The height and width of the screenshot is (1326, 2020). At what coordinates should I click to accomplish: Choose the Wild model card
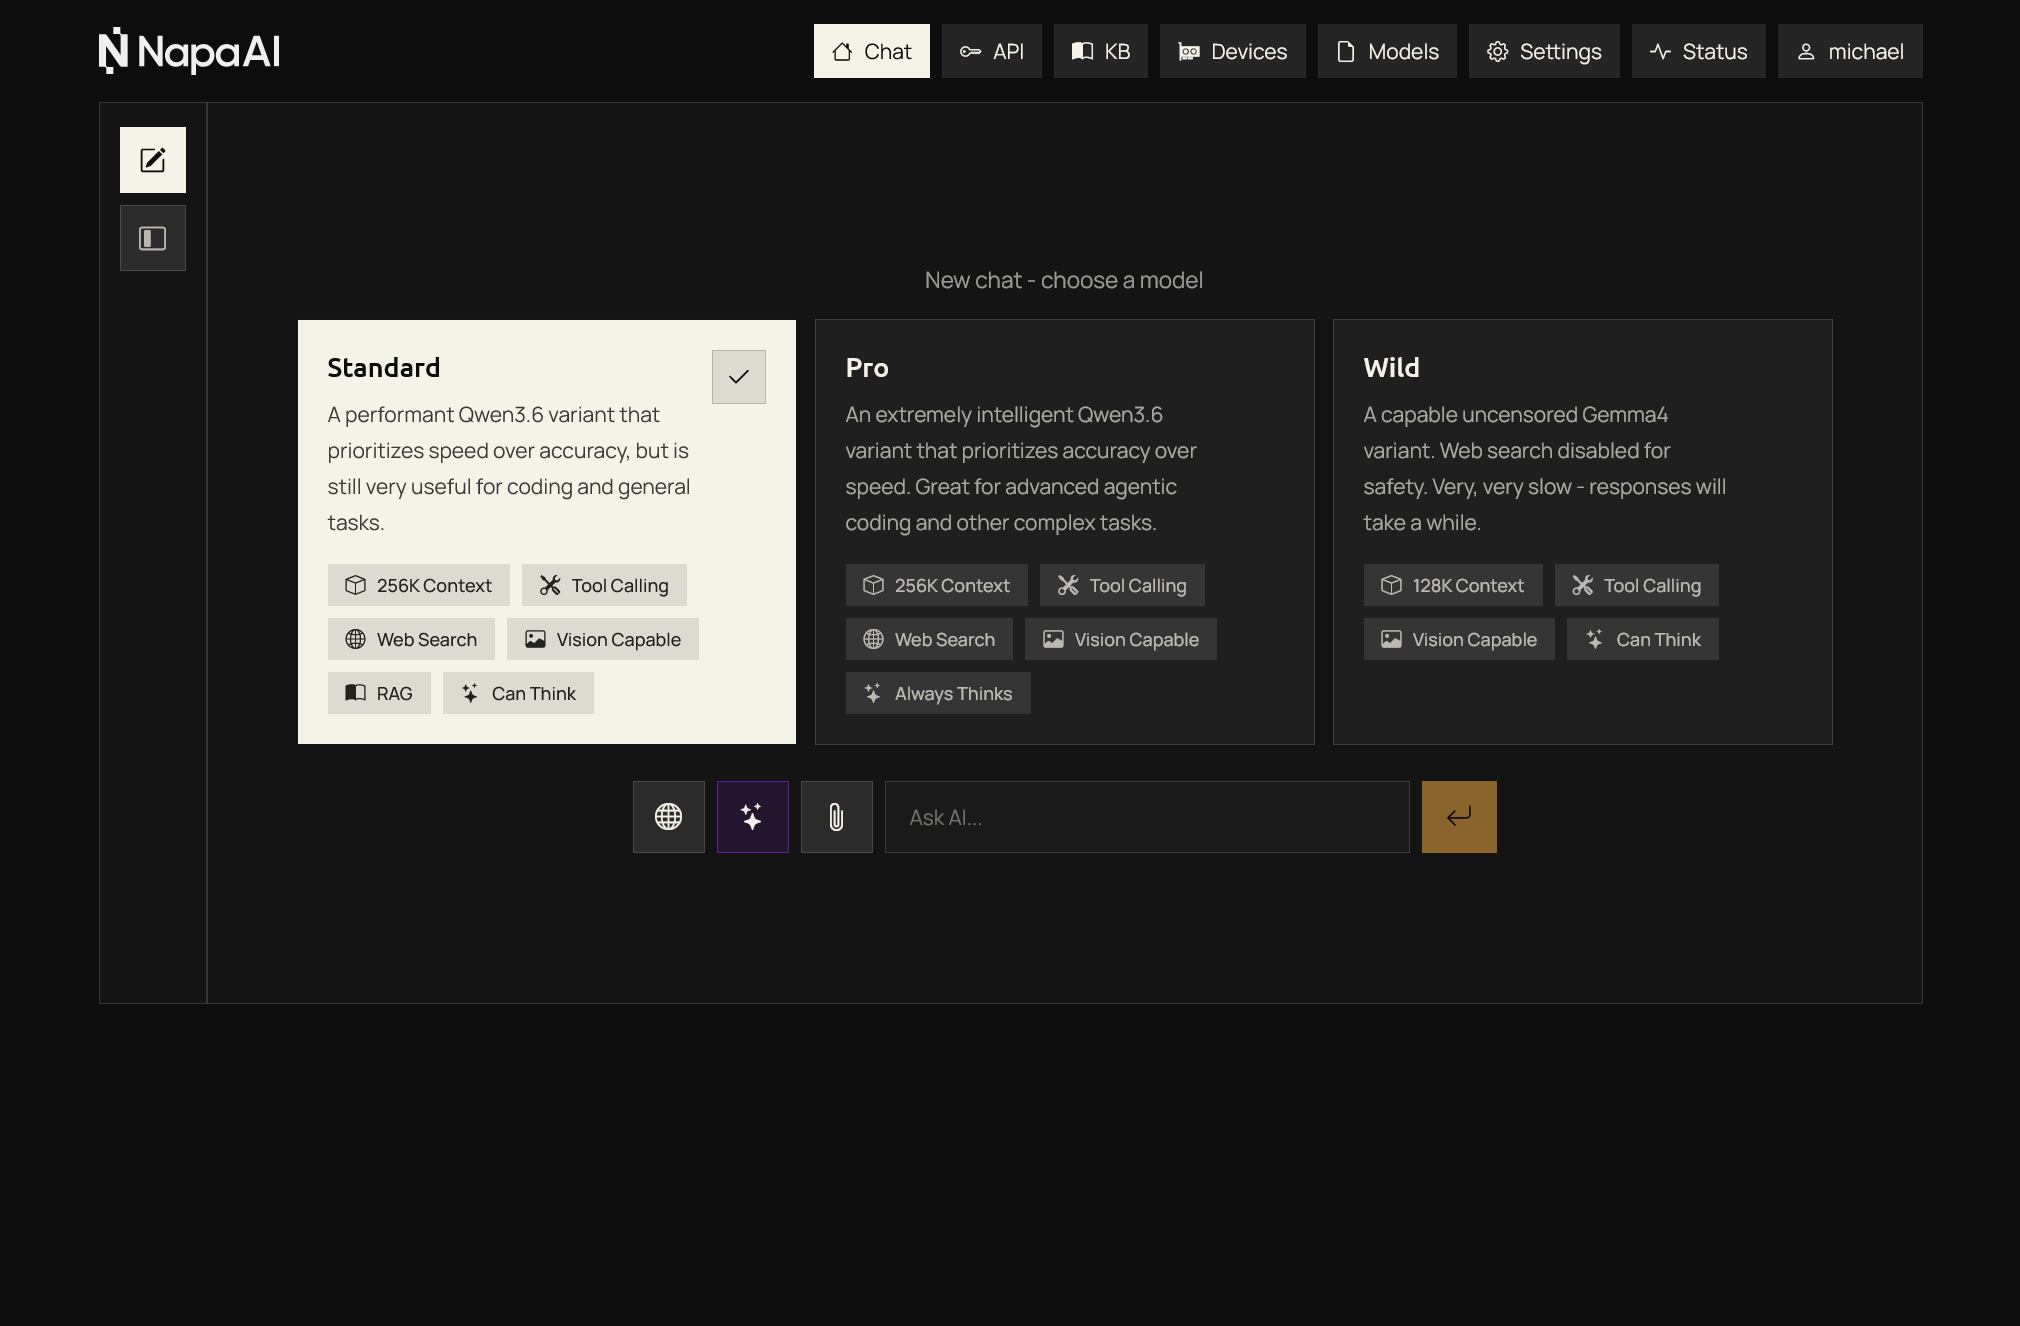point(1583,532)
